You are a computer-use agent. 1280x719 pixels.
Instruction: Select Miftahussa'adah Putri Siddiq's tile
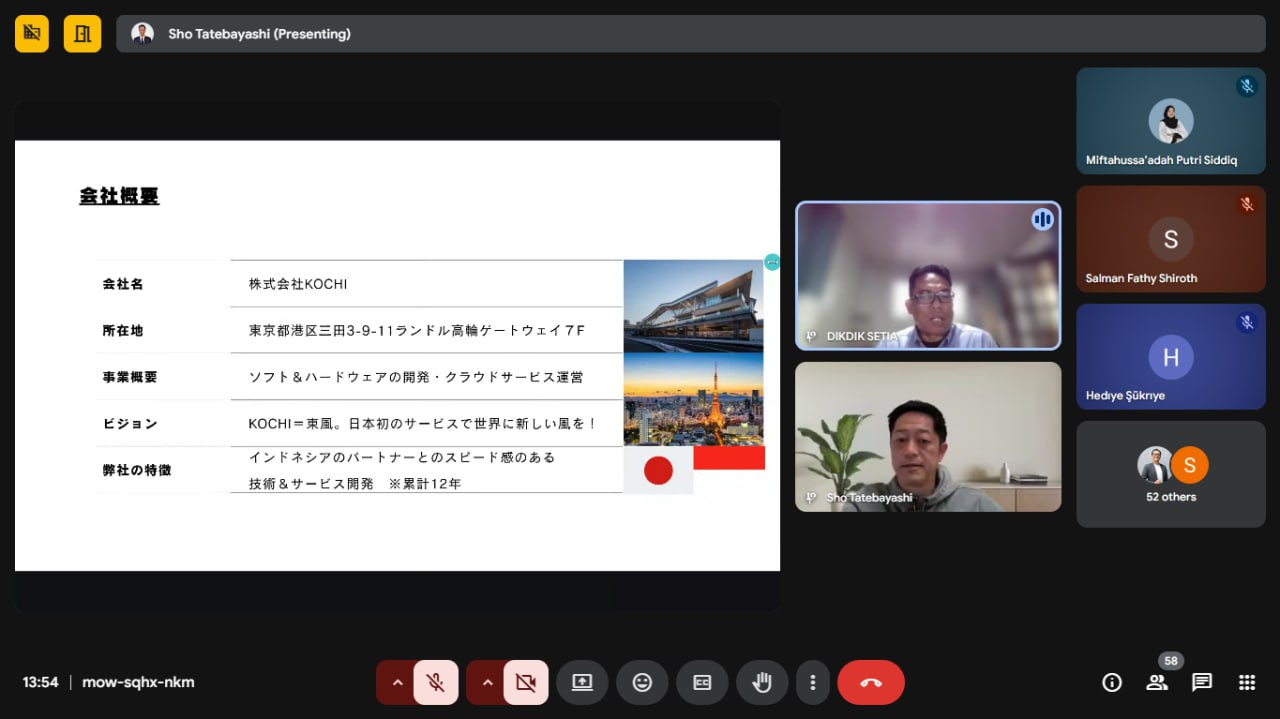[1170, 121]
